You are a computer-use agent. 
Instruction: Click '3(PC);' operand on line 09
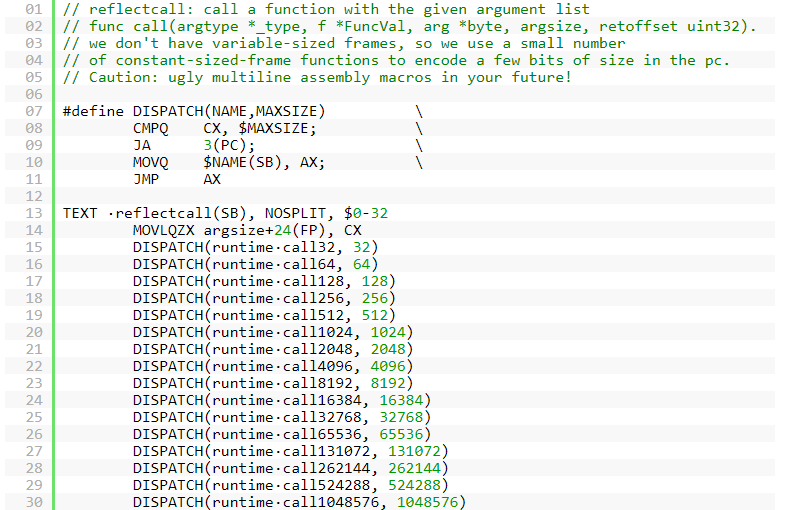point(229,145)
